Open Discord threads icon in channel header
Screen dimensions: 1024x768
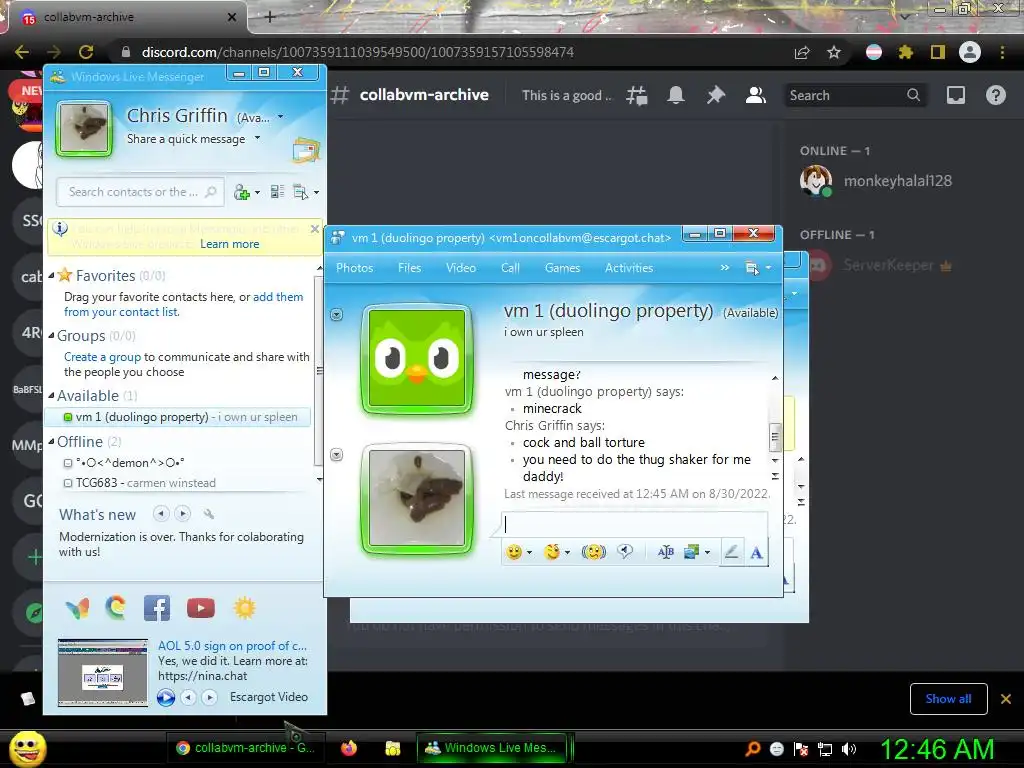pyautogui.click(x=637, y=95)
